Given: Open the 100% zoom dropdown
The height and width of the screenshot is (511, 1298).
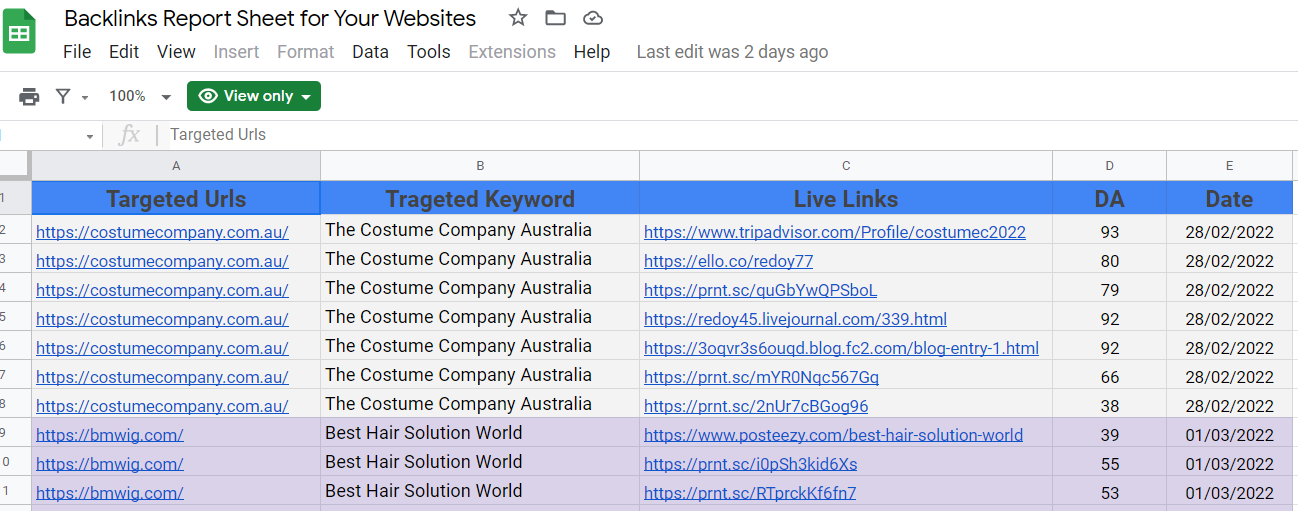Looking at the screenshot, I should pyautogui.click(x=140, y=96).
